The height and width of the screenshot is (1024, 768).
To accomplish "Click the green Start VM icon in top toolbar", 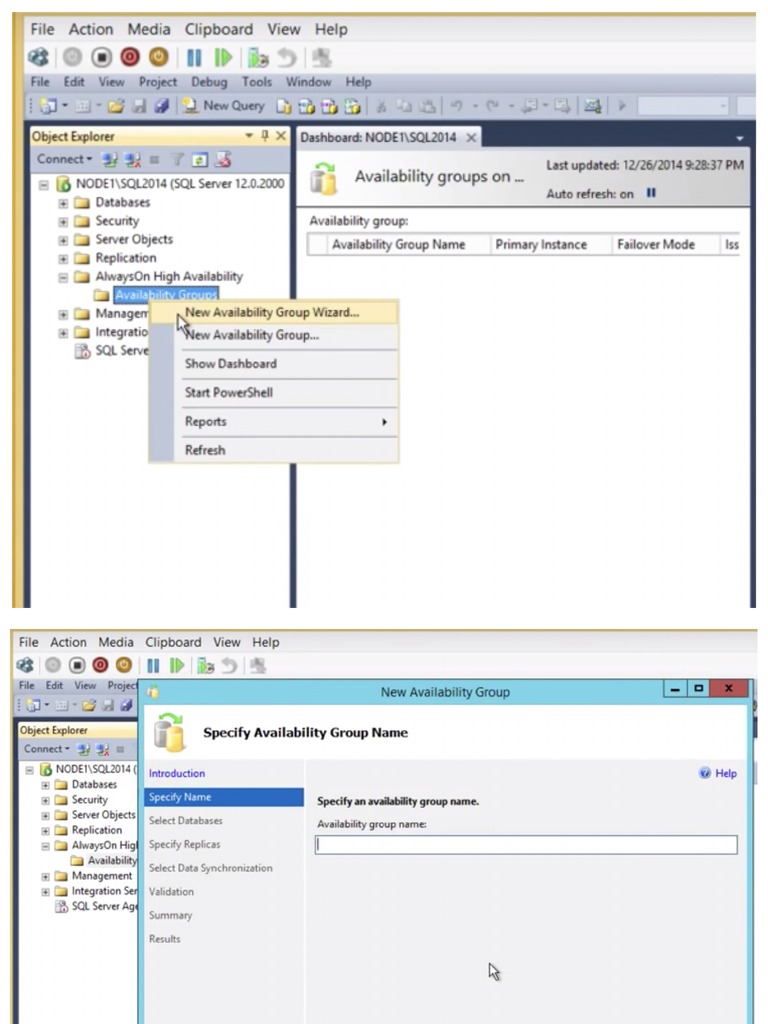I will (223, 57).
